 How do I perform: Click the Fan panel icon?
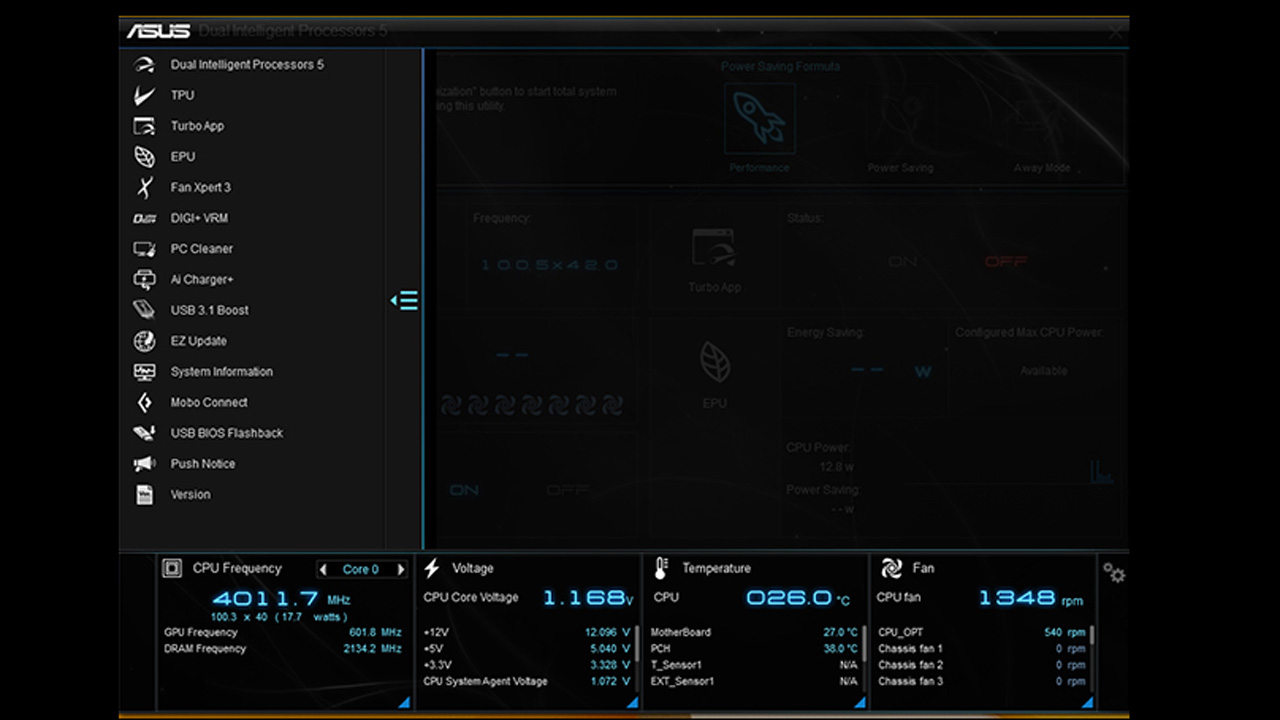coord(891,568)
